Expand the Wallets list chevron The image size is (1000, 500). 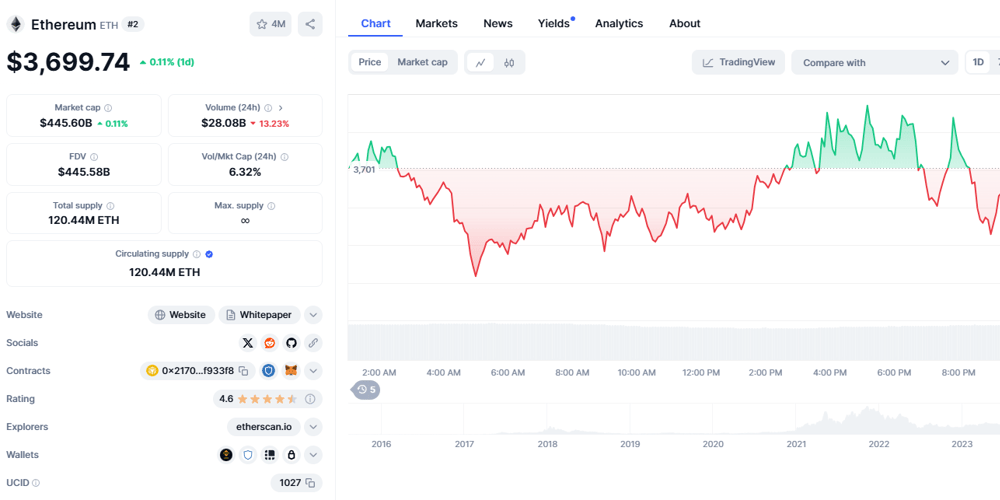click(x=313, y=455)
